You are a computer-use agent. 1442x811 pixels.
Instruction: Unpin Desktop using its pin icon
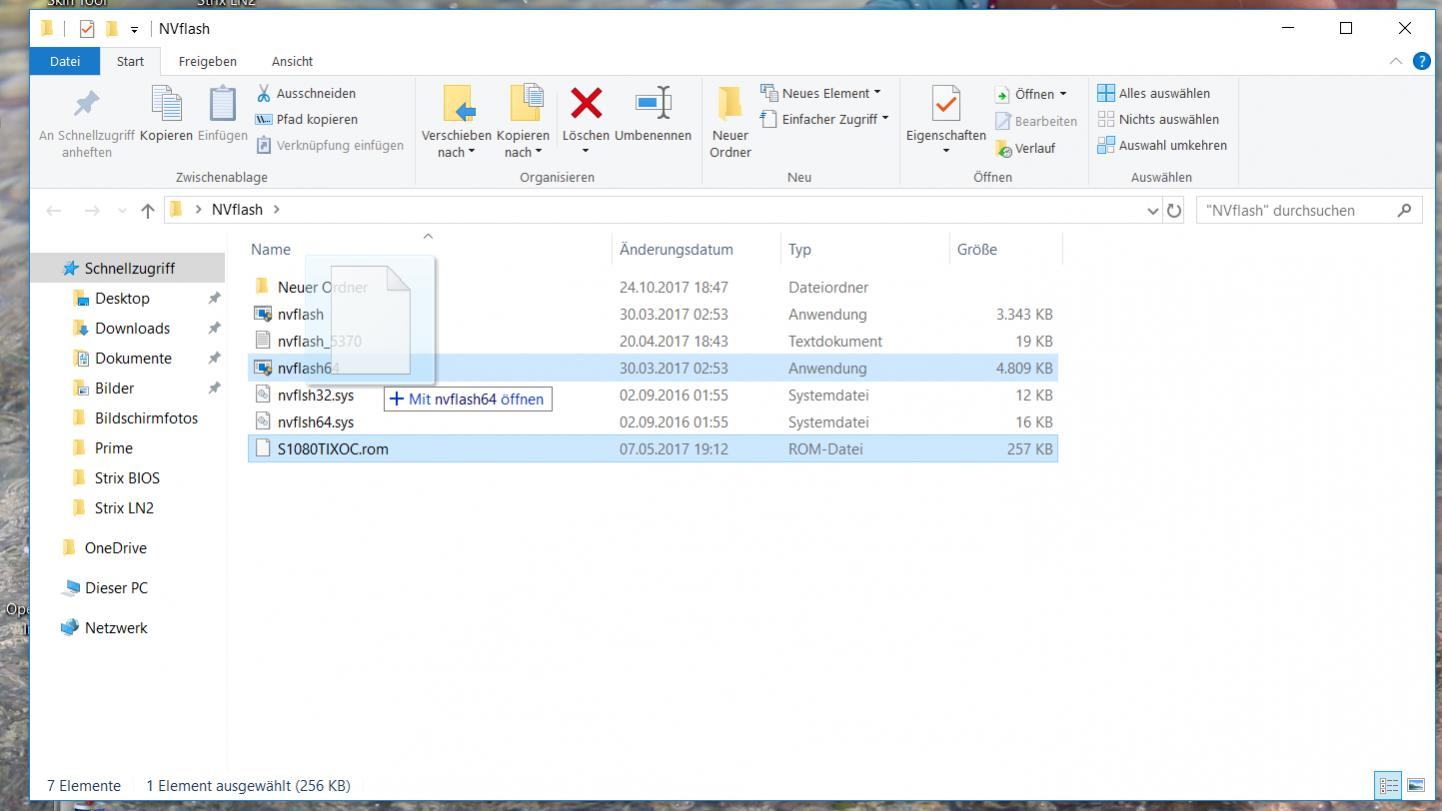(x=213, y=298)
